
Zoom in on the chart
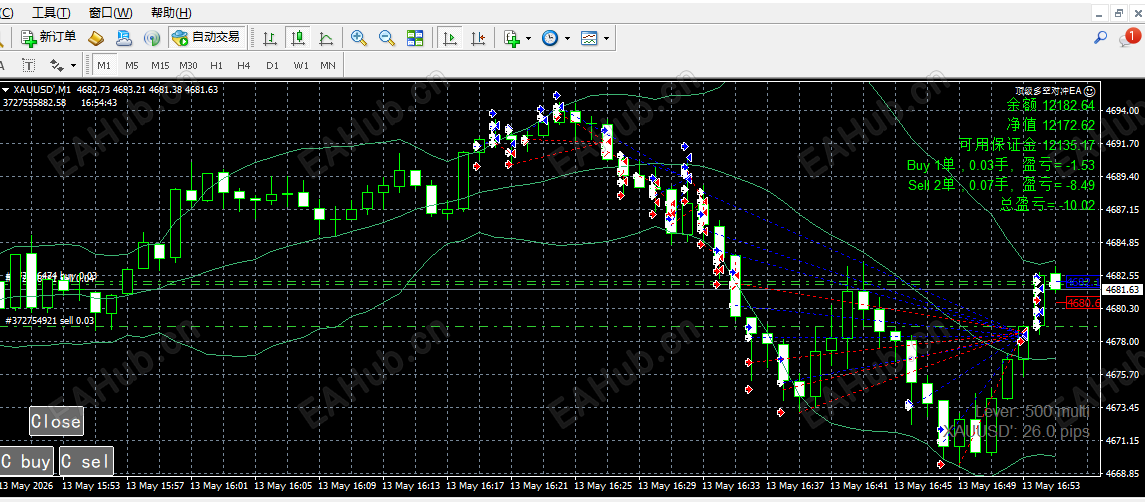coord(359,38)
